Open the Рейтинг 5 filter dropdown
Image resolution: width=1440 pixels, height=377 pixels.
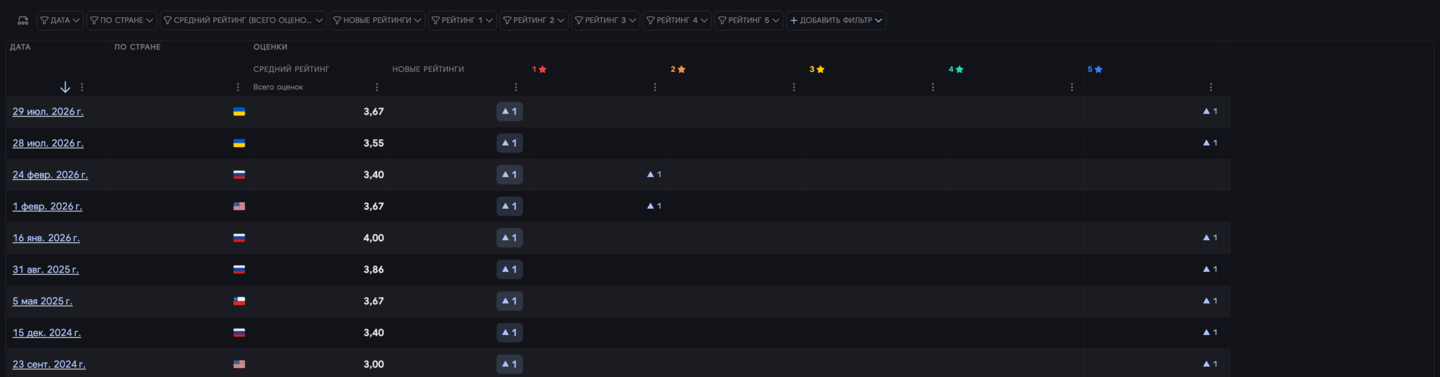pyautogui.click(x=749, y=20)
